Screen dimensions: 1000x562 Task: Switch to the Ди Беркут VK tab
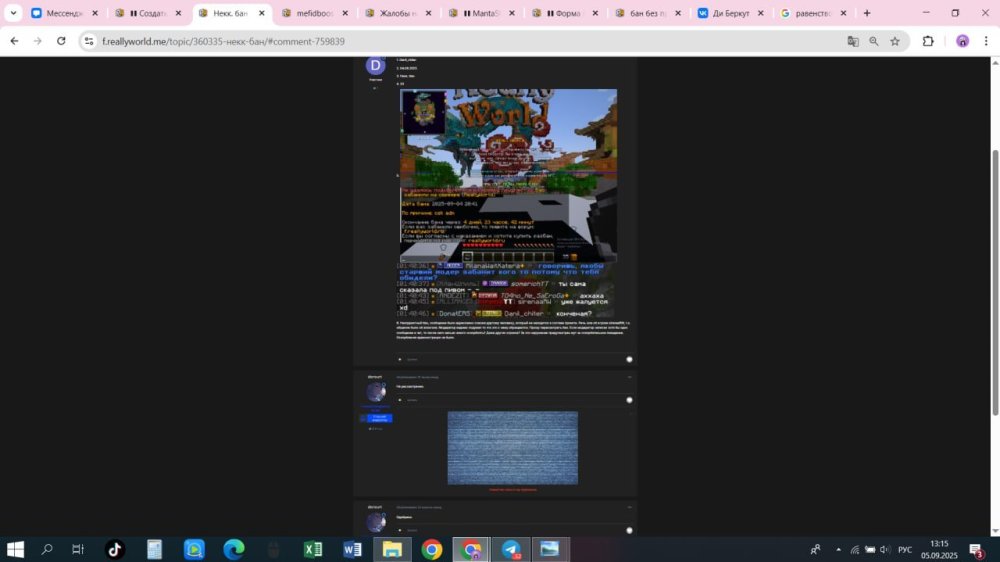(x=731, y=13)
